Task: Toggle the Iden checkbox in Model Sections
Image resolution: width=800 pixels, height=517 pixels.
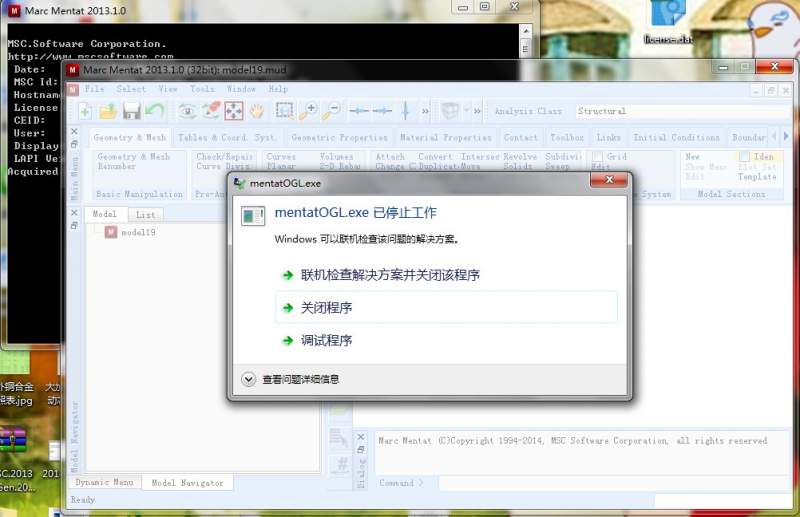Action: [x=744, y=156]
